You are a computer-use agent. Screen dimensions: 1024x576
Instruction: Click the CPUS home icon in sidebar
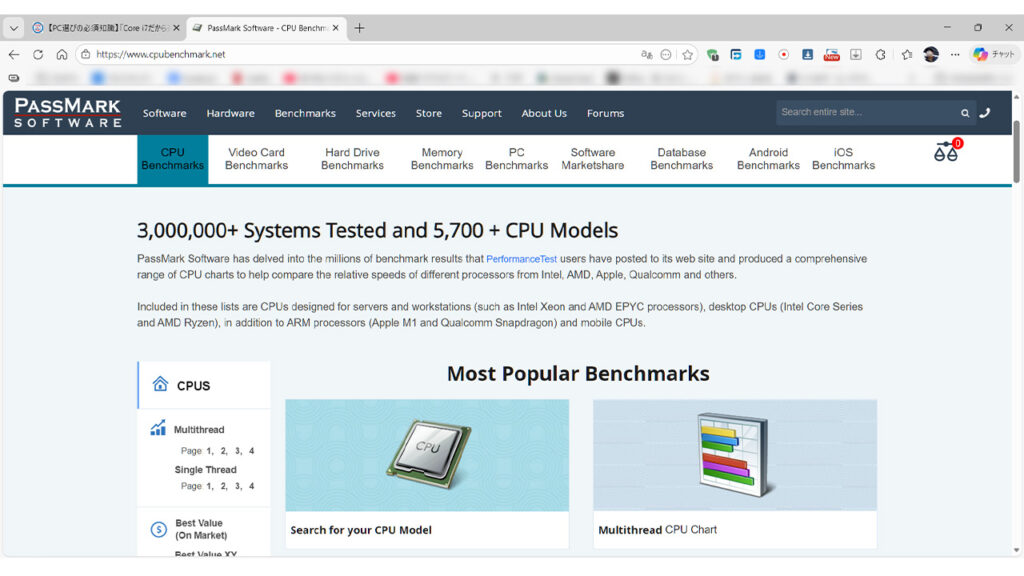point(160,385)
